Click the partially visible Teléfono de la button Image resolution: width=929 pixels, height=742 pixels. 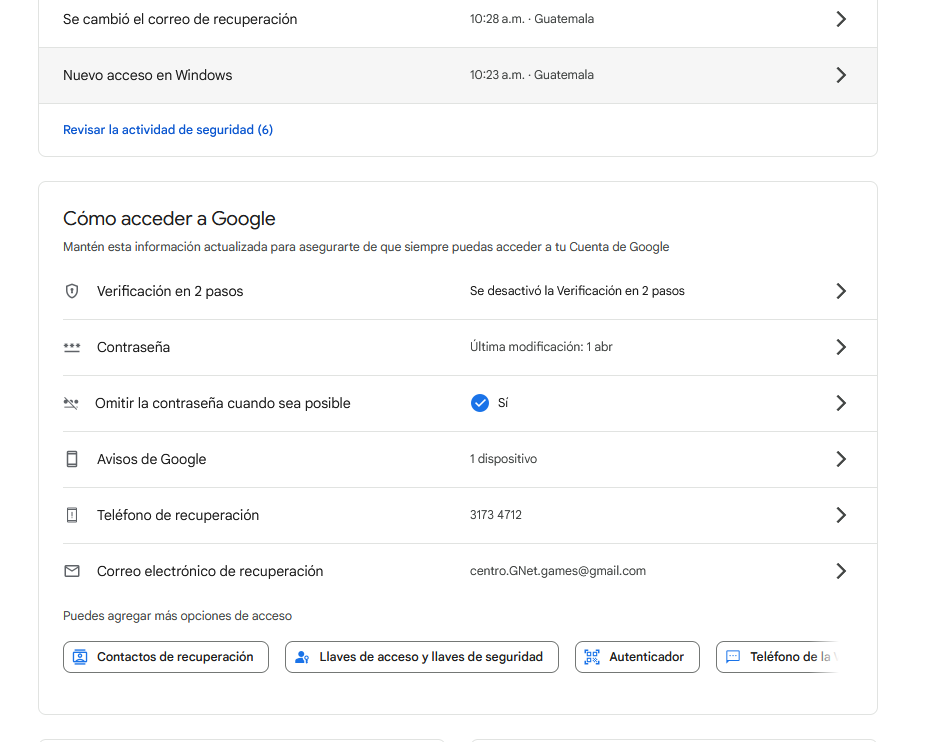(780, 657)
